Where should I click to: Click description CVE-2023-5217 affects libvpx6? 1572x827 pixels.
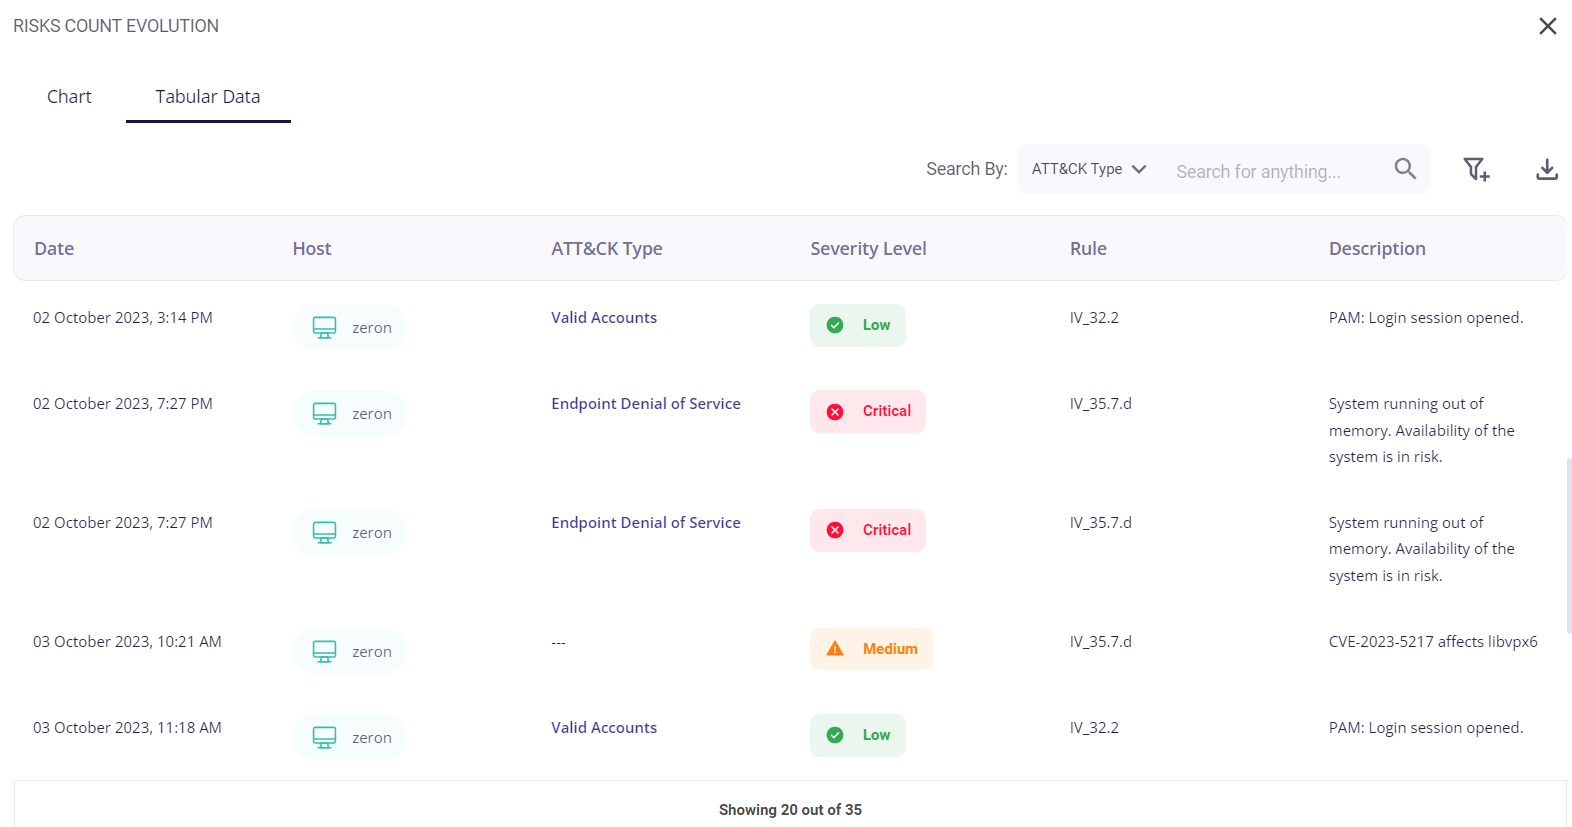pyautogui.click(x=1433, y=642)
